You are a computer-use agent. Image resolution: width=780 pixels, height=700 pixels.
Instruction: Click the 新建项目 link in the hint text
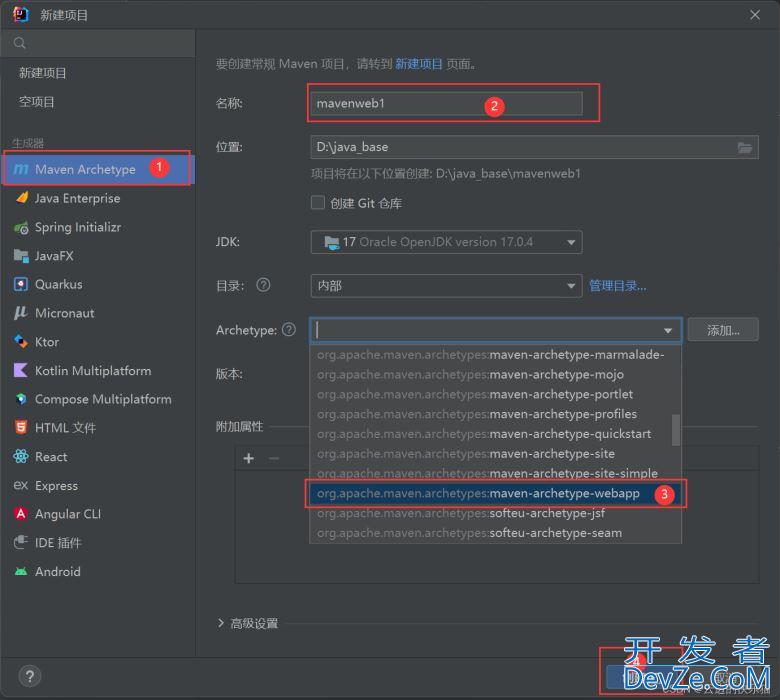pyautogui.click(x=419, y=64)
